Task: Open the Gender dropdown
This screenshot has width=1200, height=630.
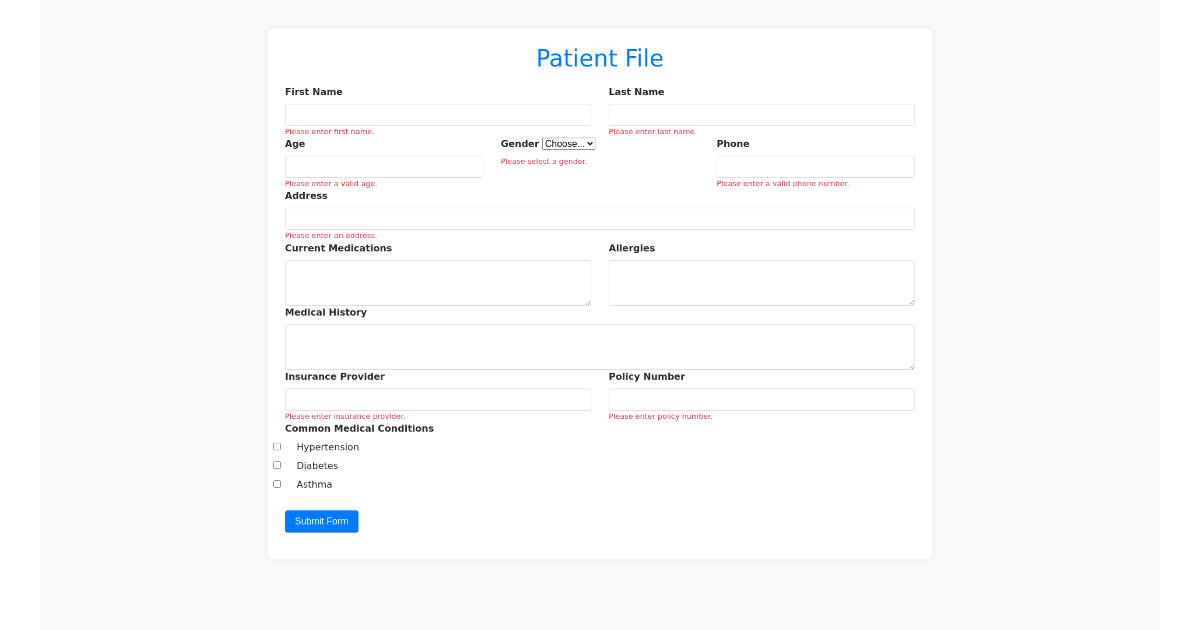Action: (569, 144)
